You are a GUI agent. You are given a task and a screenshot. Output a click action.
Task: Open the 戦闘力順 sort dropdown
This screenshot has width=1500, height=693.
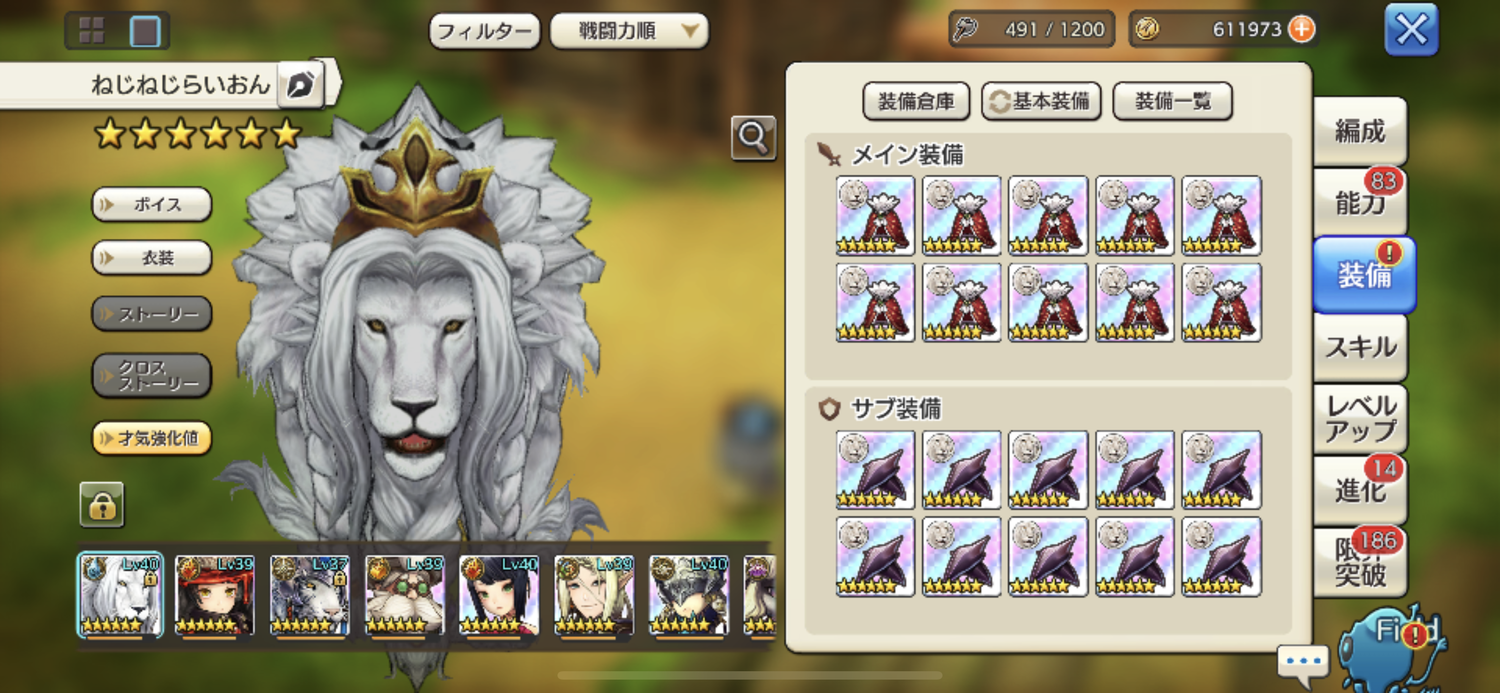[629, 31]
